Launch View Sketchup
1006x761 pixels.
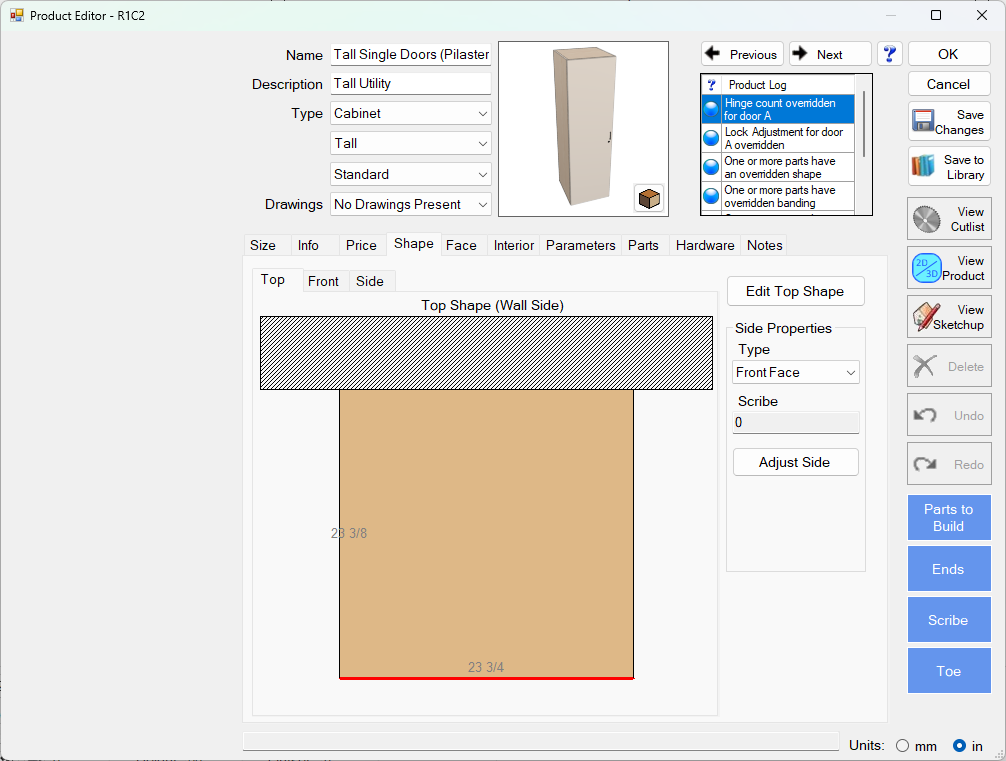point(949,317)
